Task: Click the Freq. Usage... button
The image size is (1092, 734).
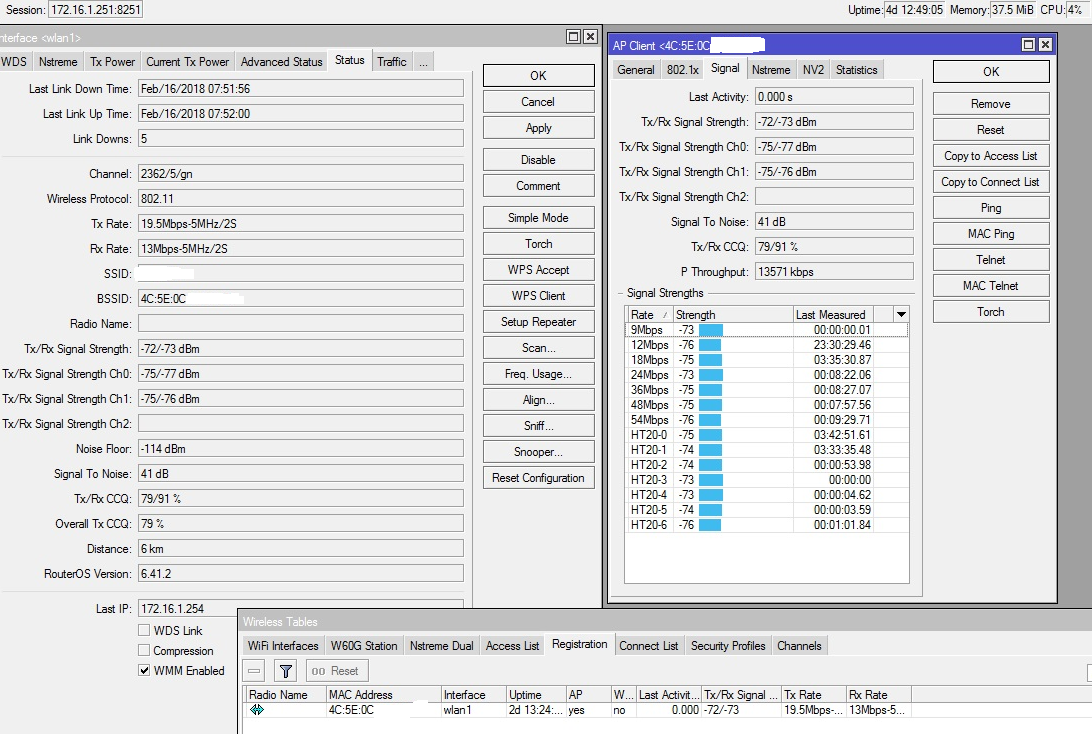Action: click(x=538, y=374)
